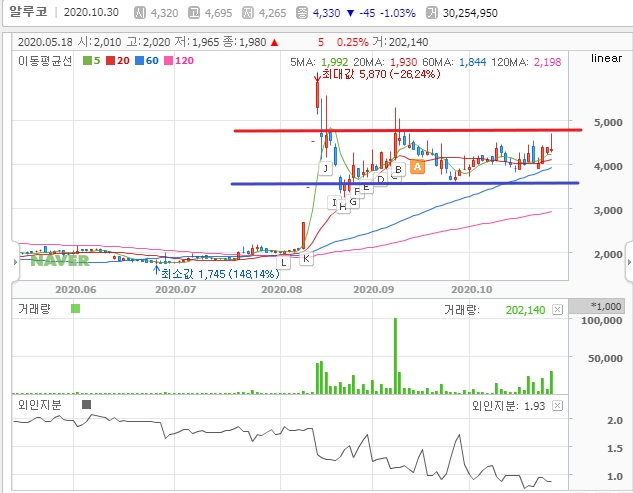The image size is (633, 493).
Task: Open the D event marker on chart
Action: [381, 179]
